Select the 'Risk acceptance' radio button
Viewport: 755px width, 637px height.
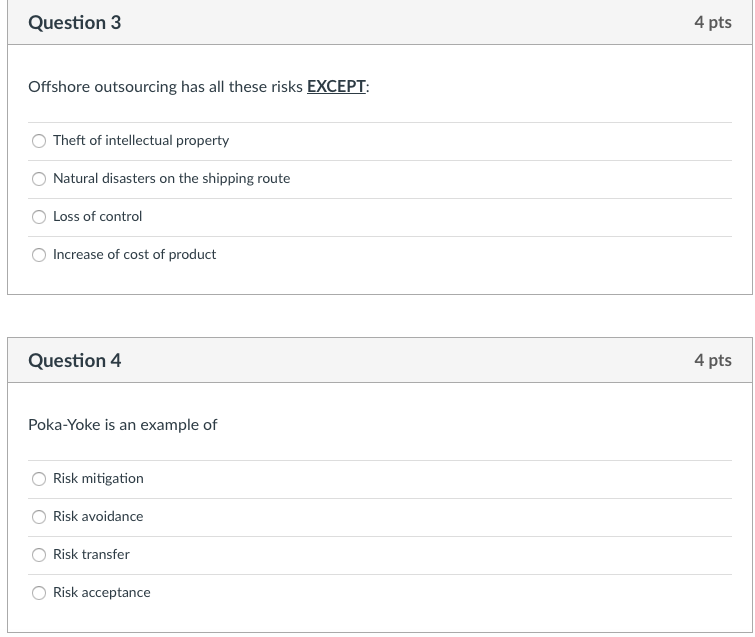[x=39, y=593]
